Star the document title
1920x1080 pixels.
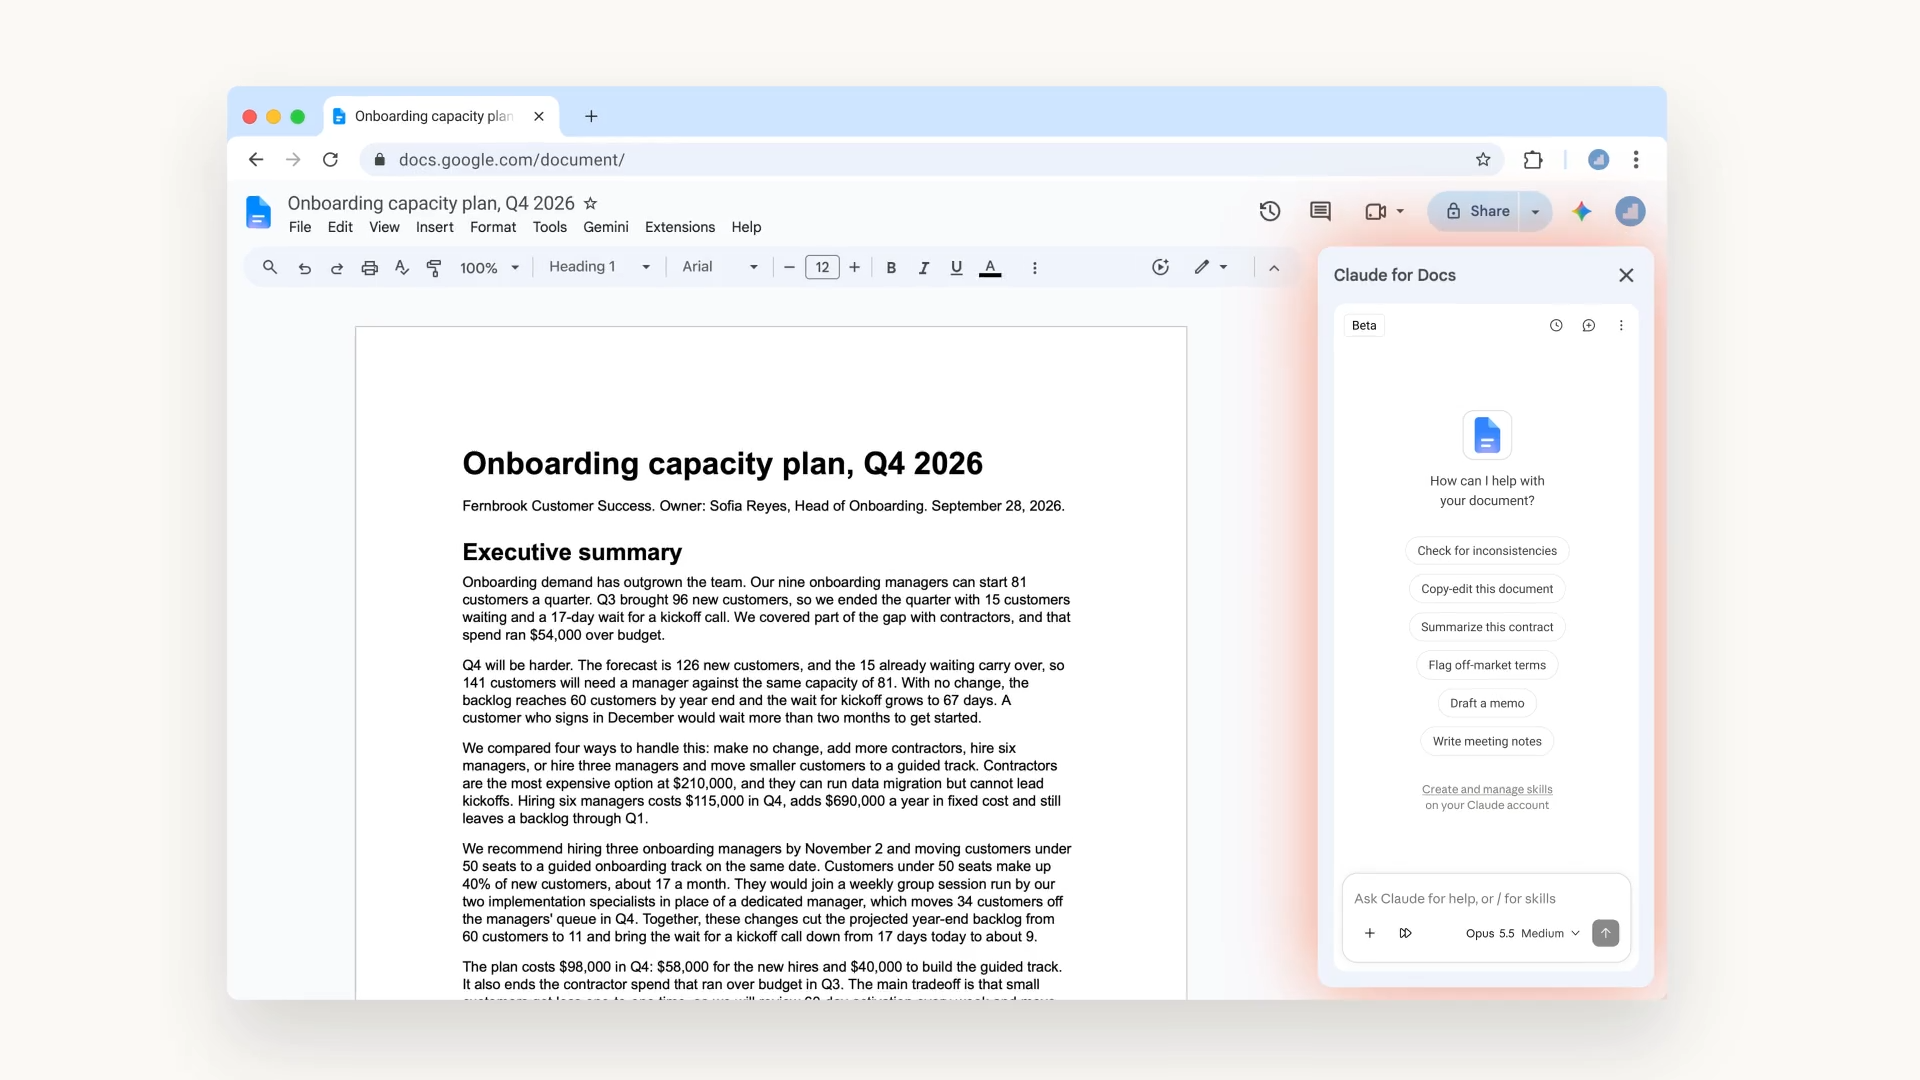(590, 203)
